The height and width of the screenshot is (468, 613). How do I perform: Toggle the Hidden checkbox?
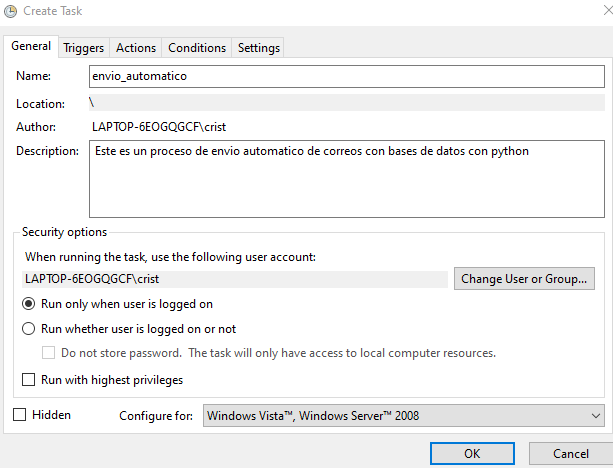point(20,414)
